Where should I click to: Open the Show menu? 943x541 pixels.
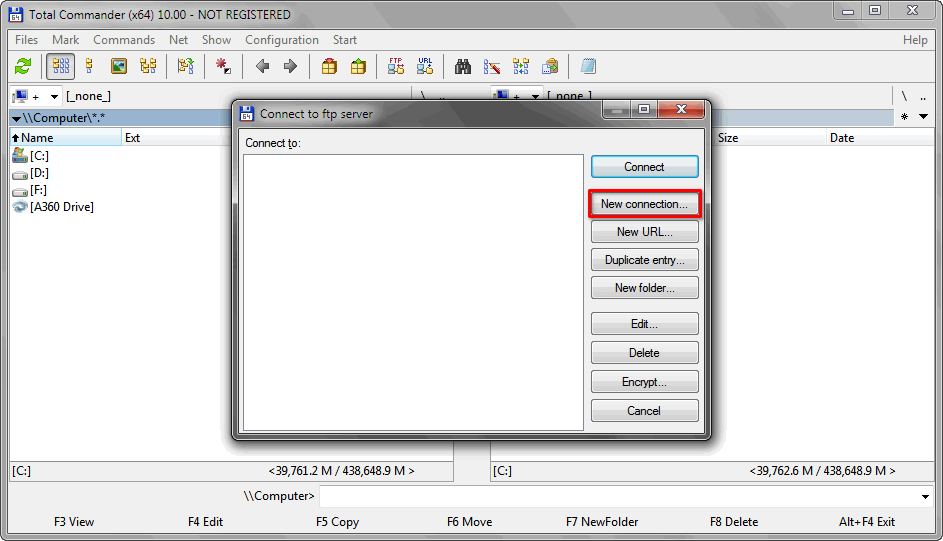(x=217, y=40)
